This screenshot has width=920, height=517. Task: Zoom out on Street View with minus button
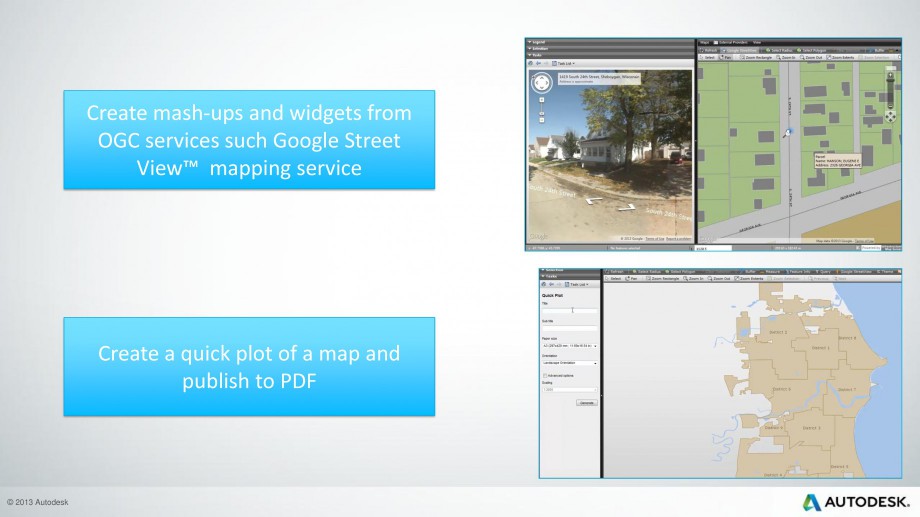click(x=542, y=120)
